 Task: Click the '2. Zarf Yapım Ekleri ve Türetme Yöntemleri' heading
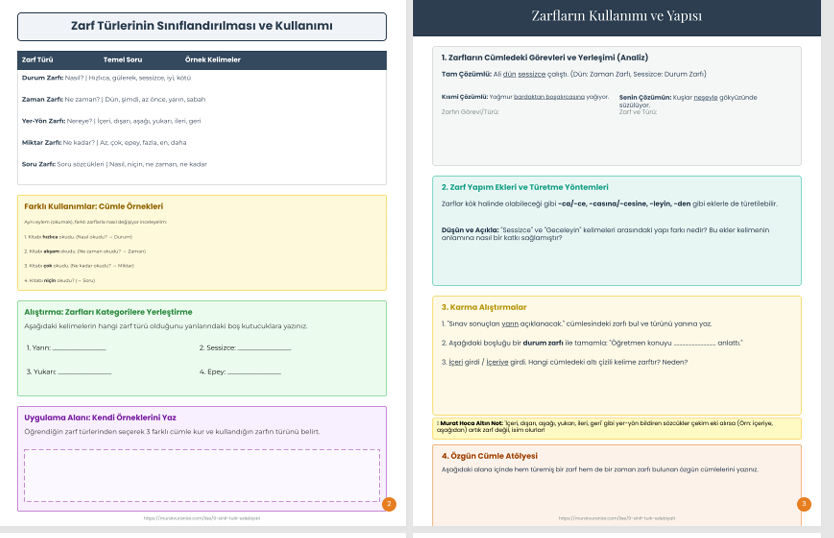click(525, 187)
